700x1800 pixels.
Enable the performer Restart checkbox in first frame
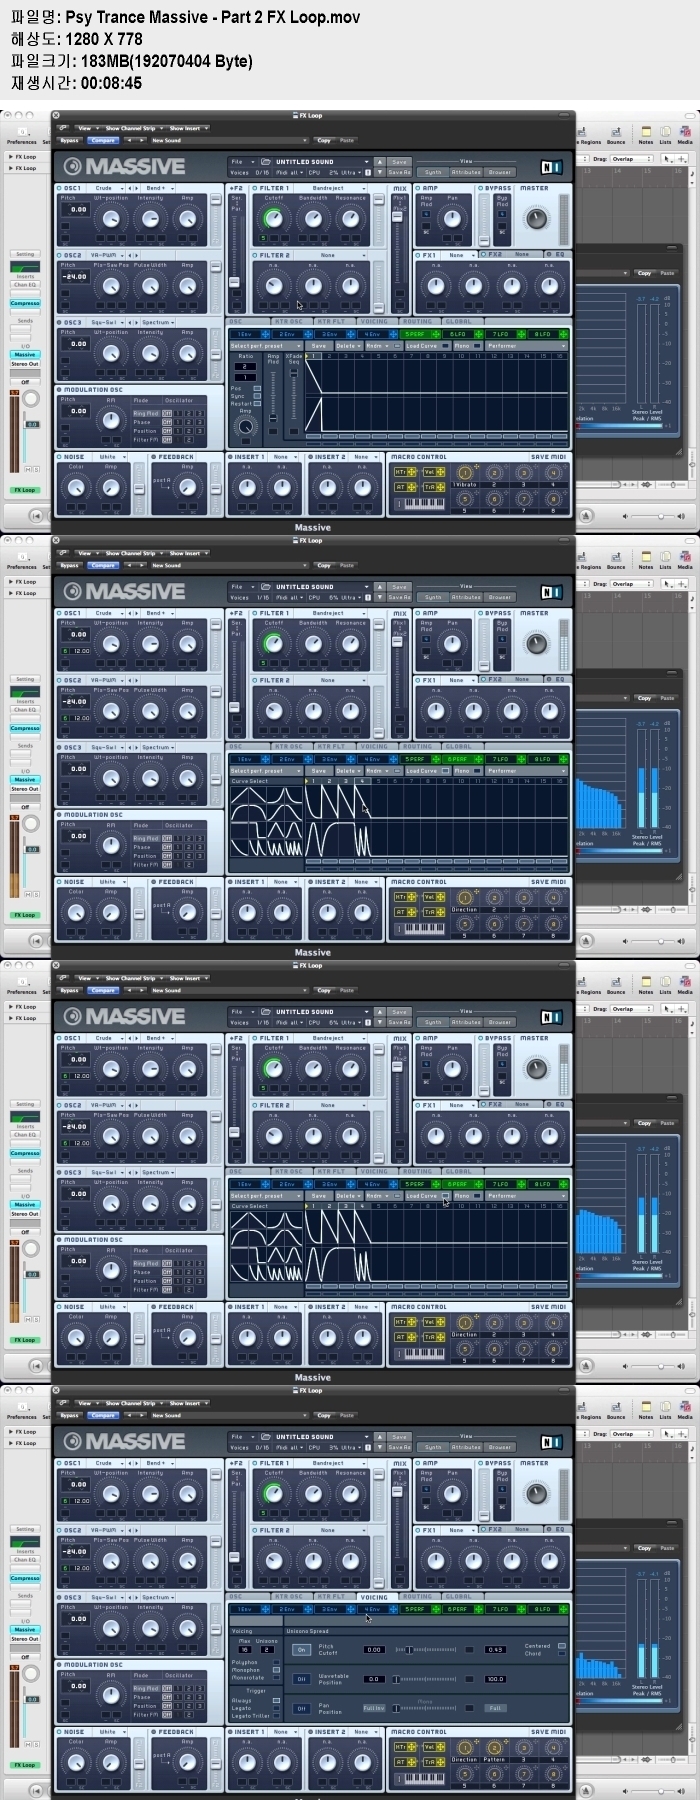257,404
